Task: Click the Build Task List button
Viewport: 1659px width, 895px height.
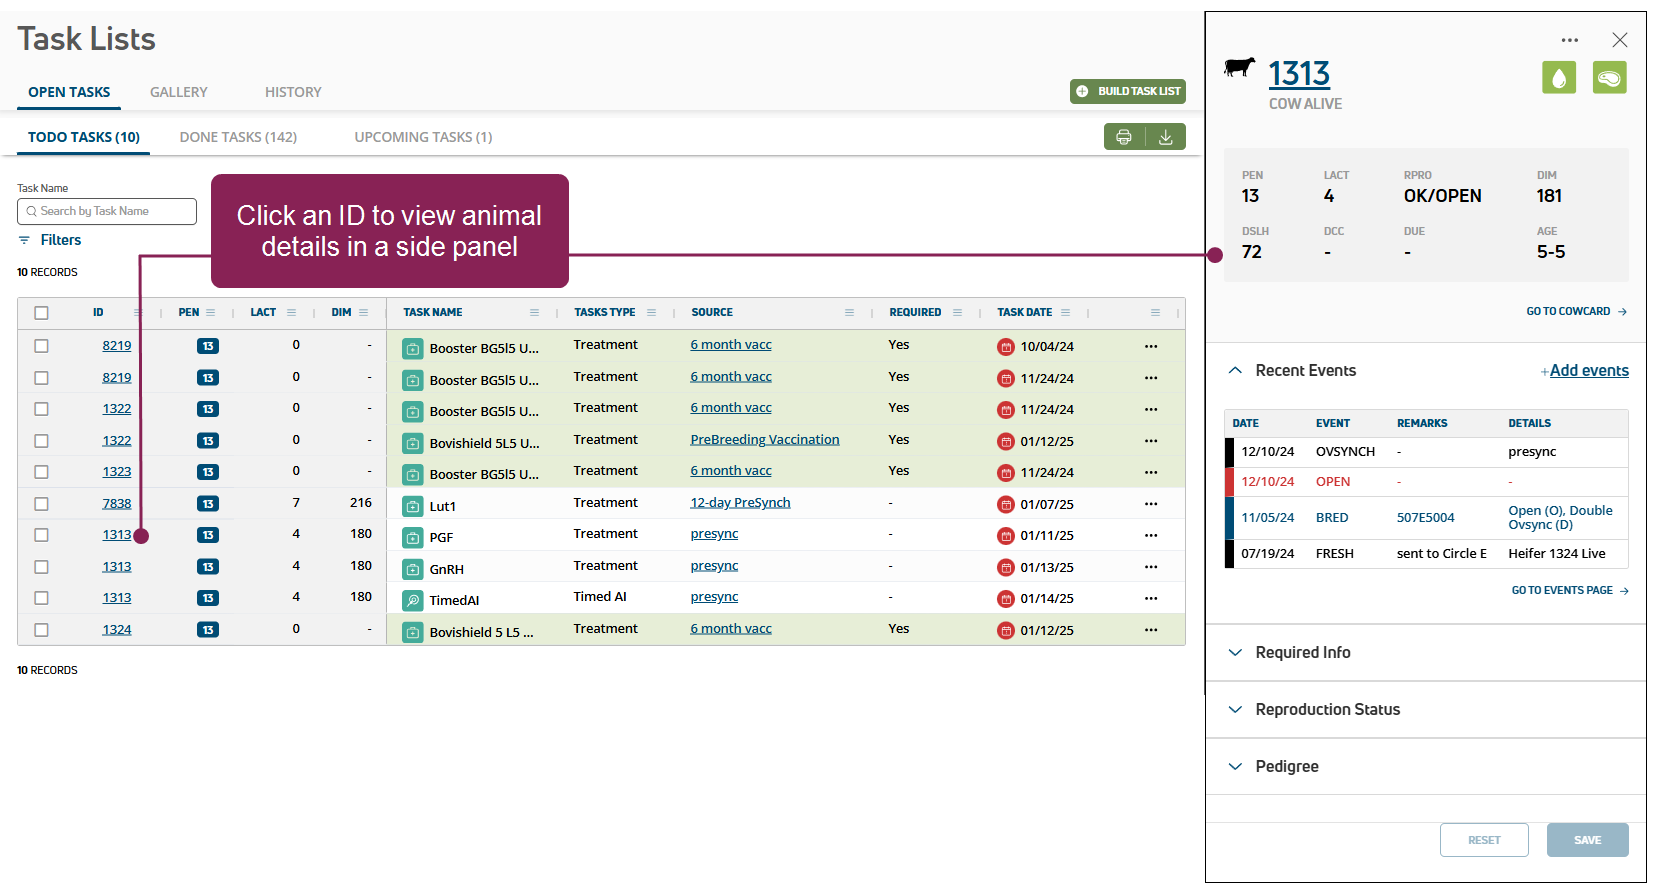Action: coord(1128,91)
